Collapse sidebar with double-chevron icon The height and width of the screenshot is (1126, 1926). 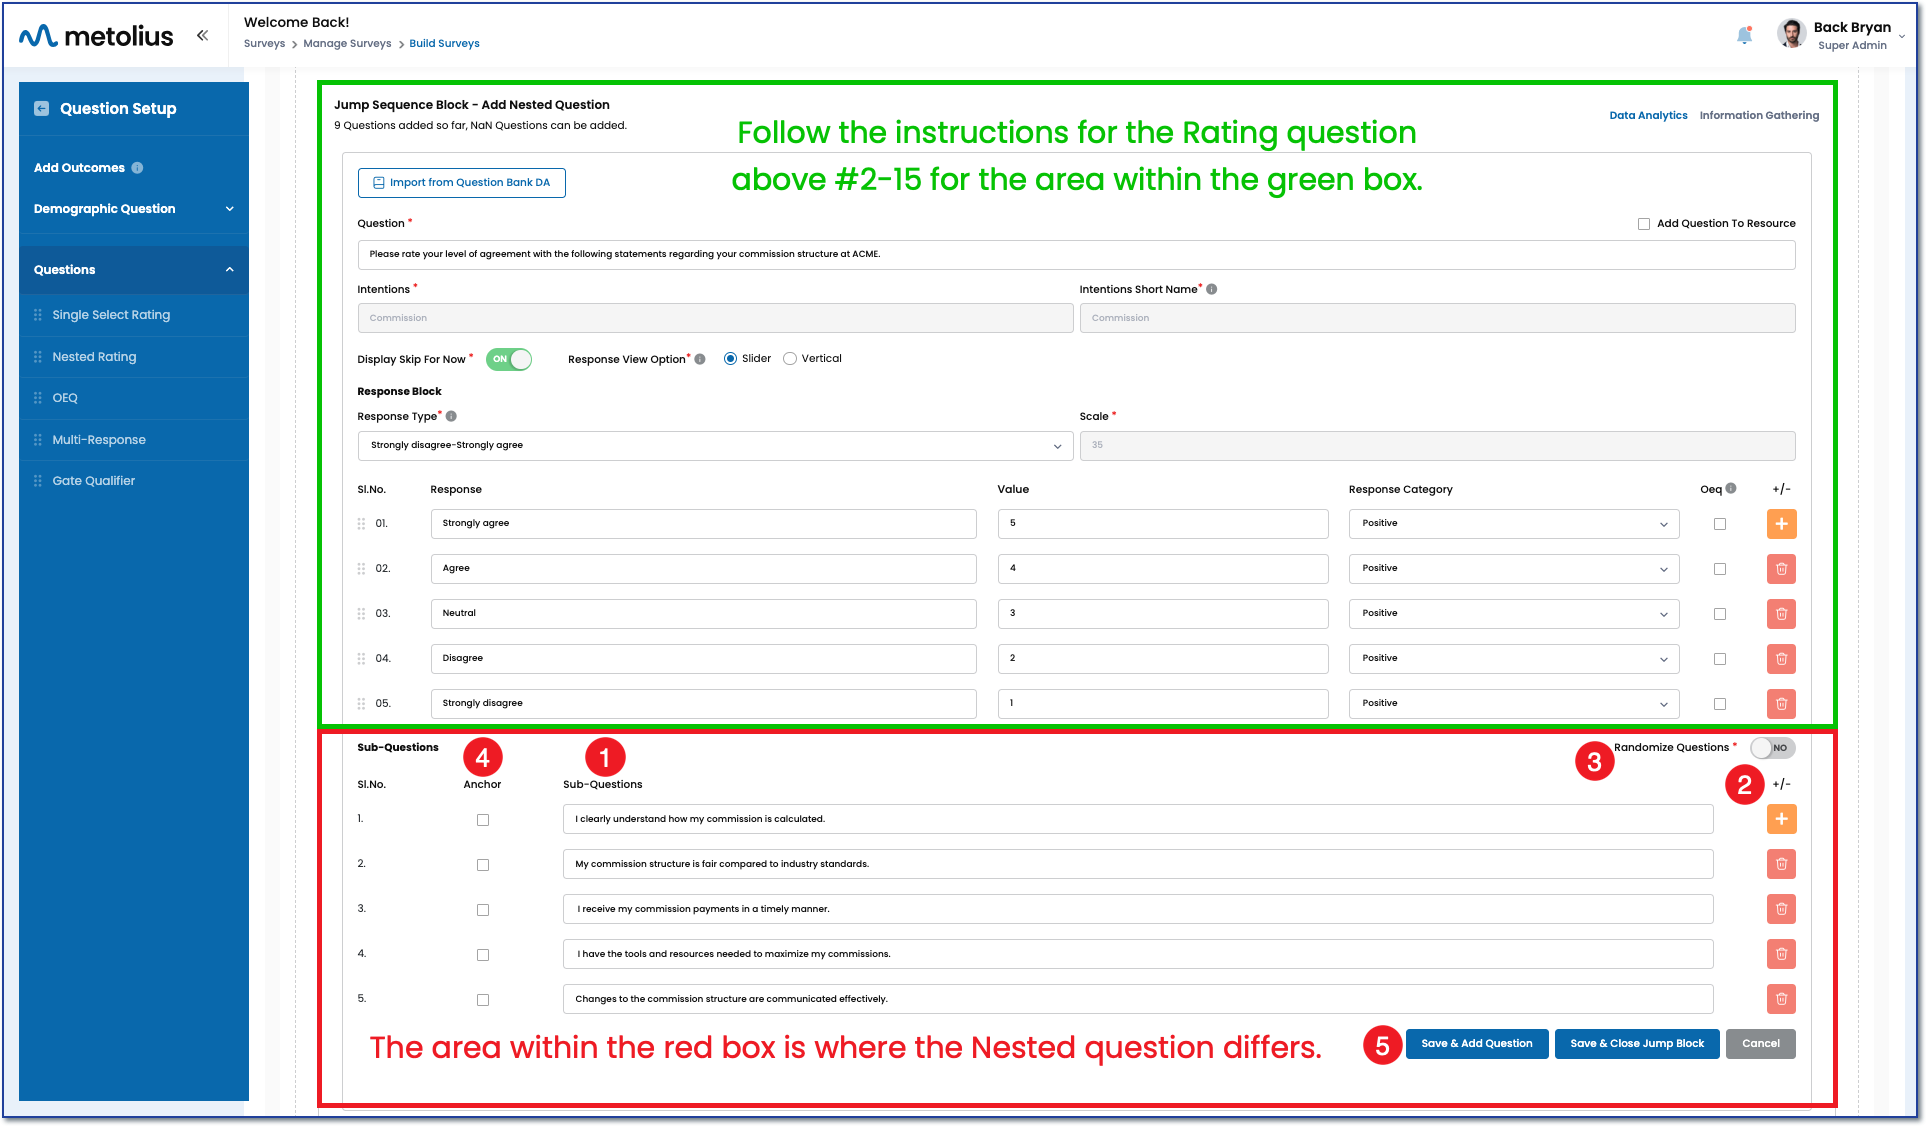(x=202, y=36)
